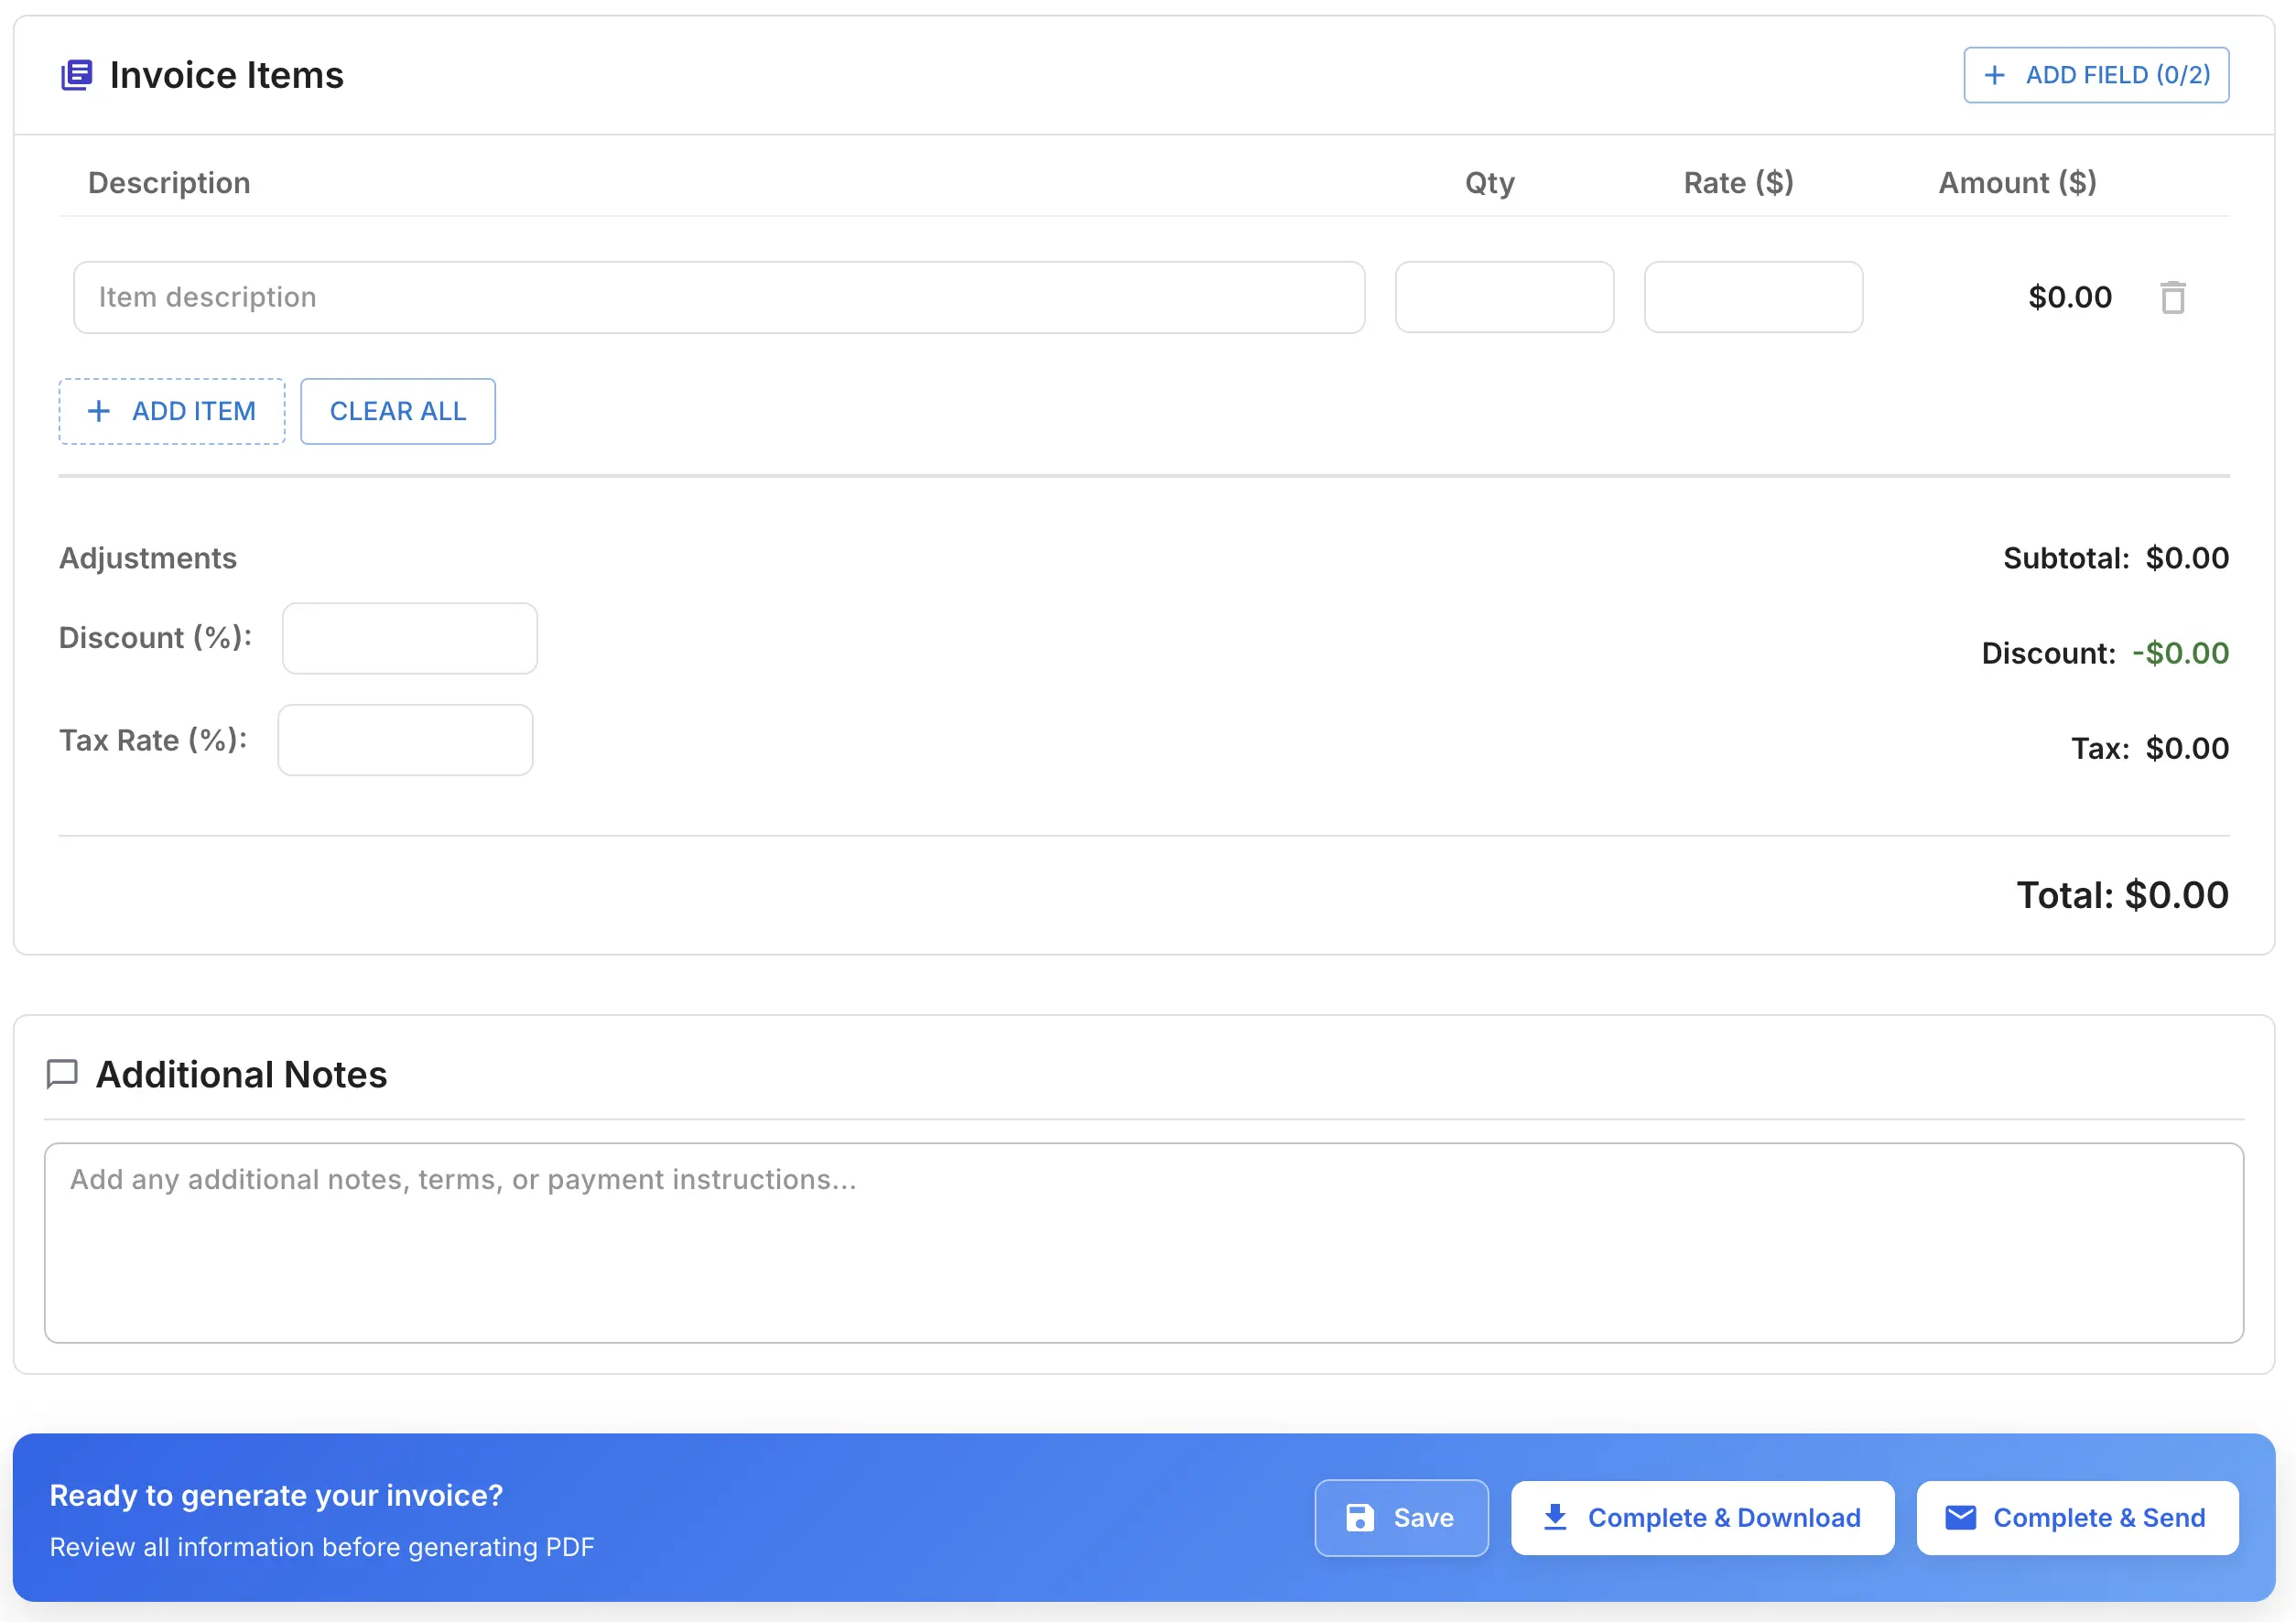Delete the invoice item with trash icon

click(2172, 298)
